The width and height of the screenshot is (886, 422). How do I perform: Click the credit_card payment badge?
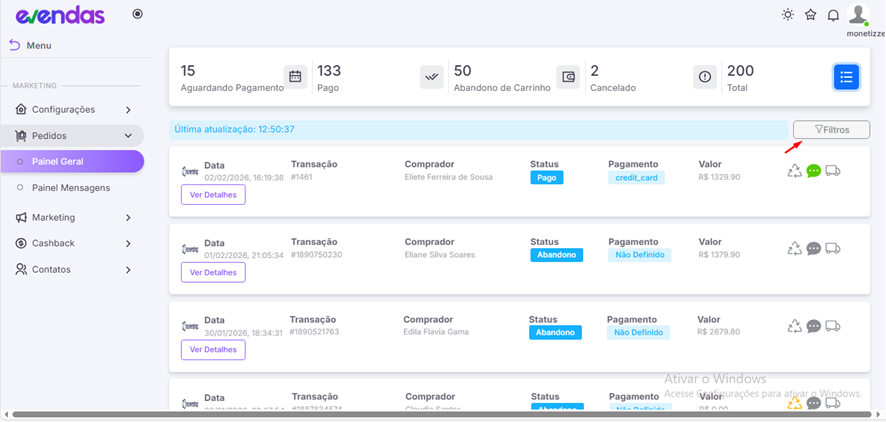(636, 177)
